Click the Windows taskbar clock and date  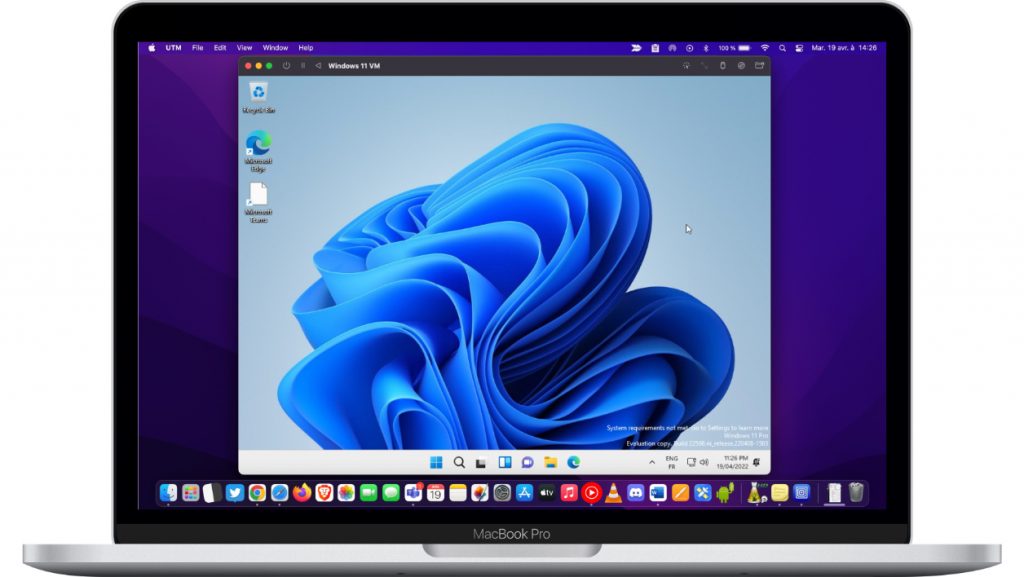click(732, 462)
